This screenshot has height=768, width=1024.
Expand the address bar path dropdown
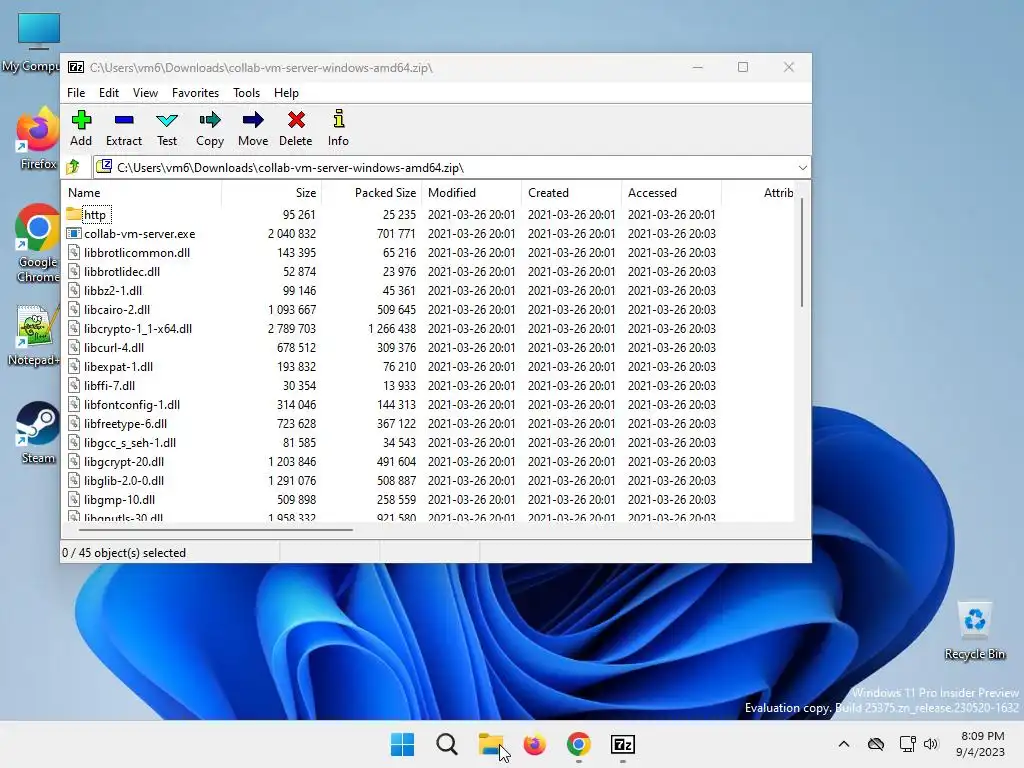803,168
